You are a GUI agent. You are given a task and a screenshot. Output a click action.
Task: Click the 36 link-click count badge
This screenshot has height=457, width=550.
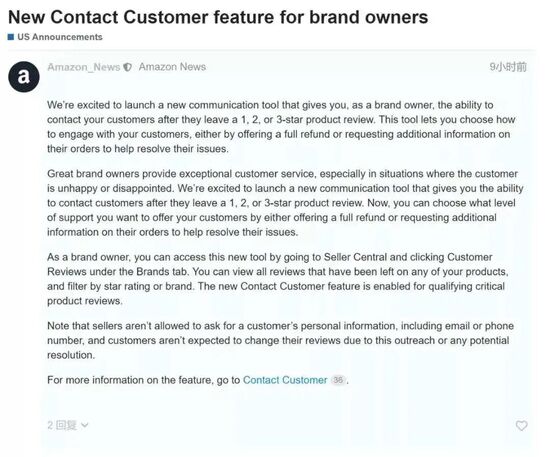pyautogui.click(x=338, y=380)
